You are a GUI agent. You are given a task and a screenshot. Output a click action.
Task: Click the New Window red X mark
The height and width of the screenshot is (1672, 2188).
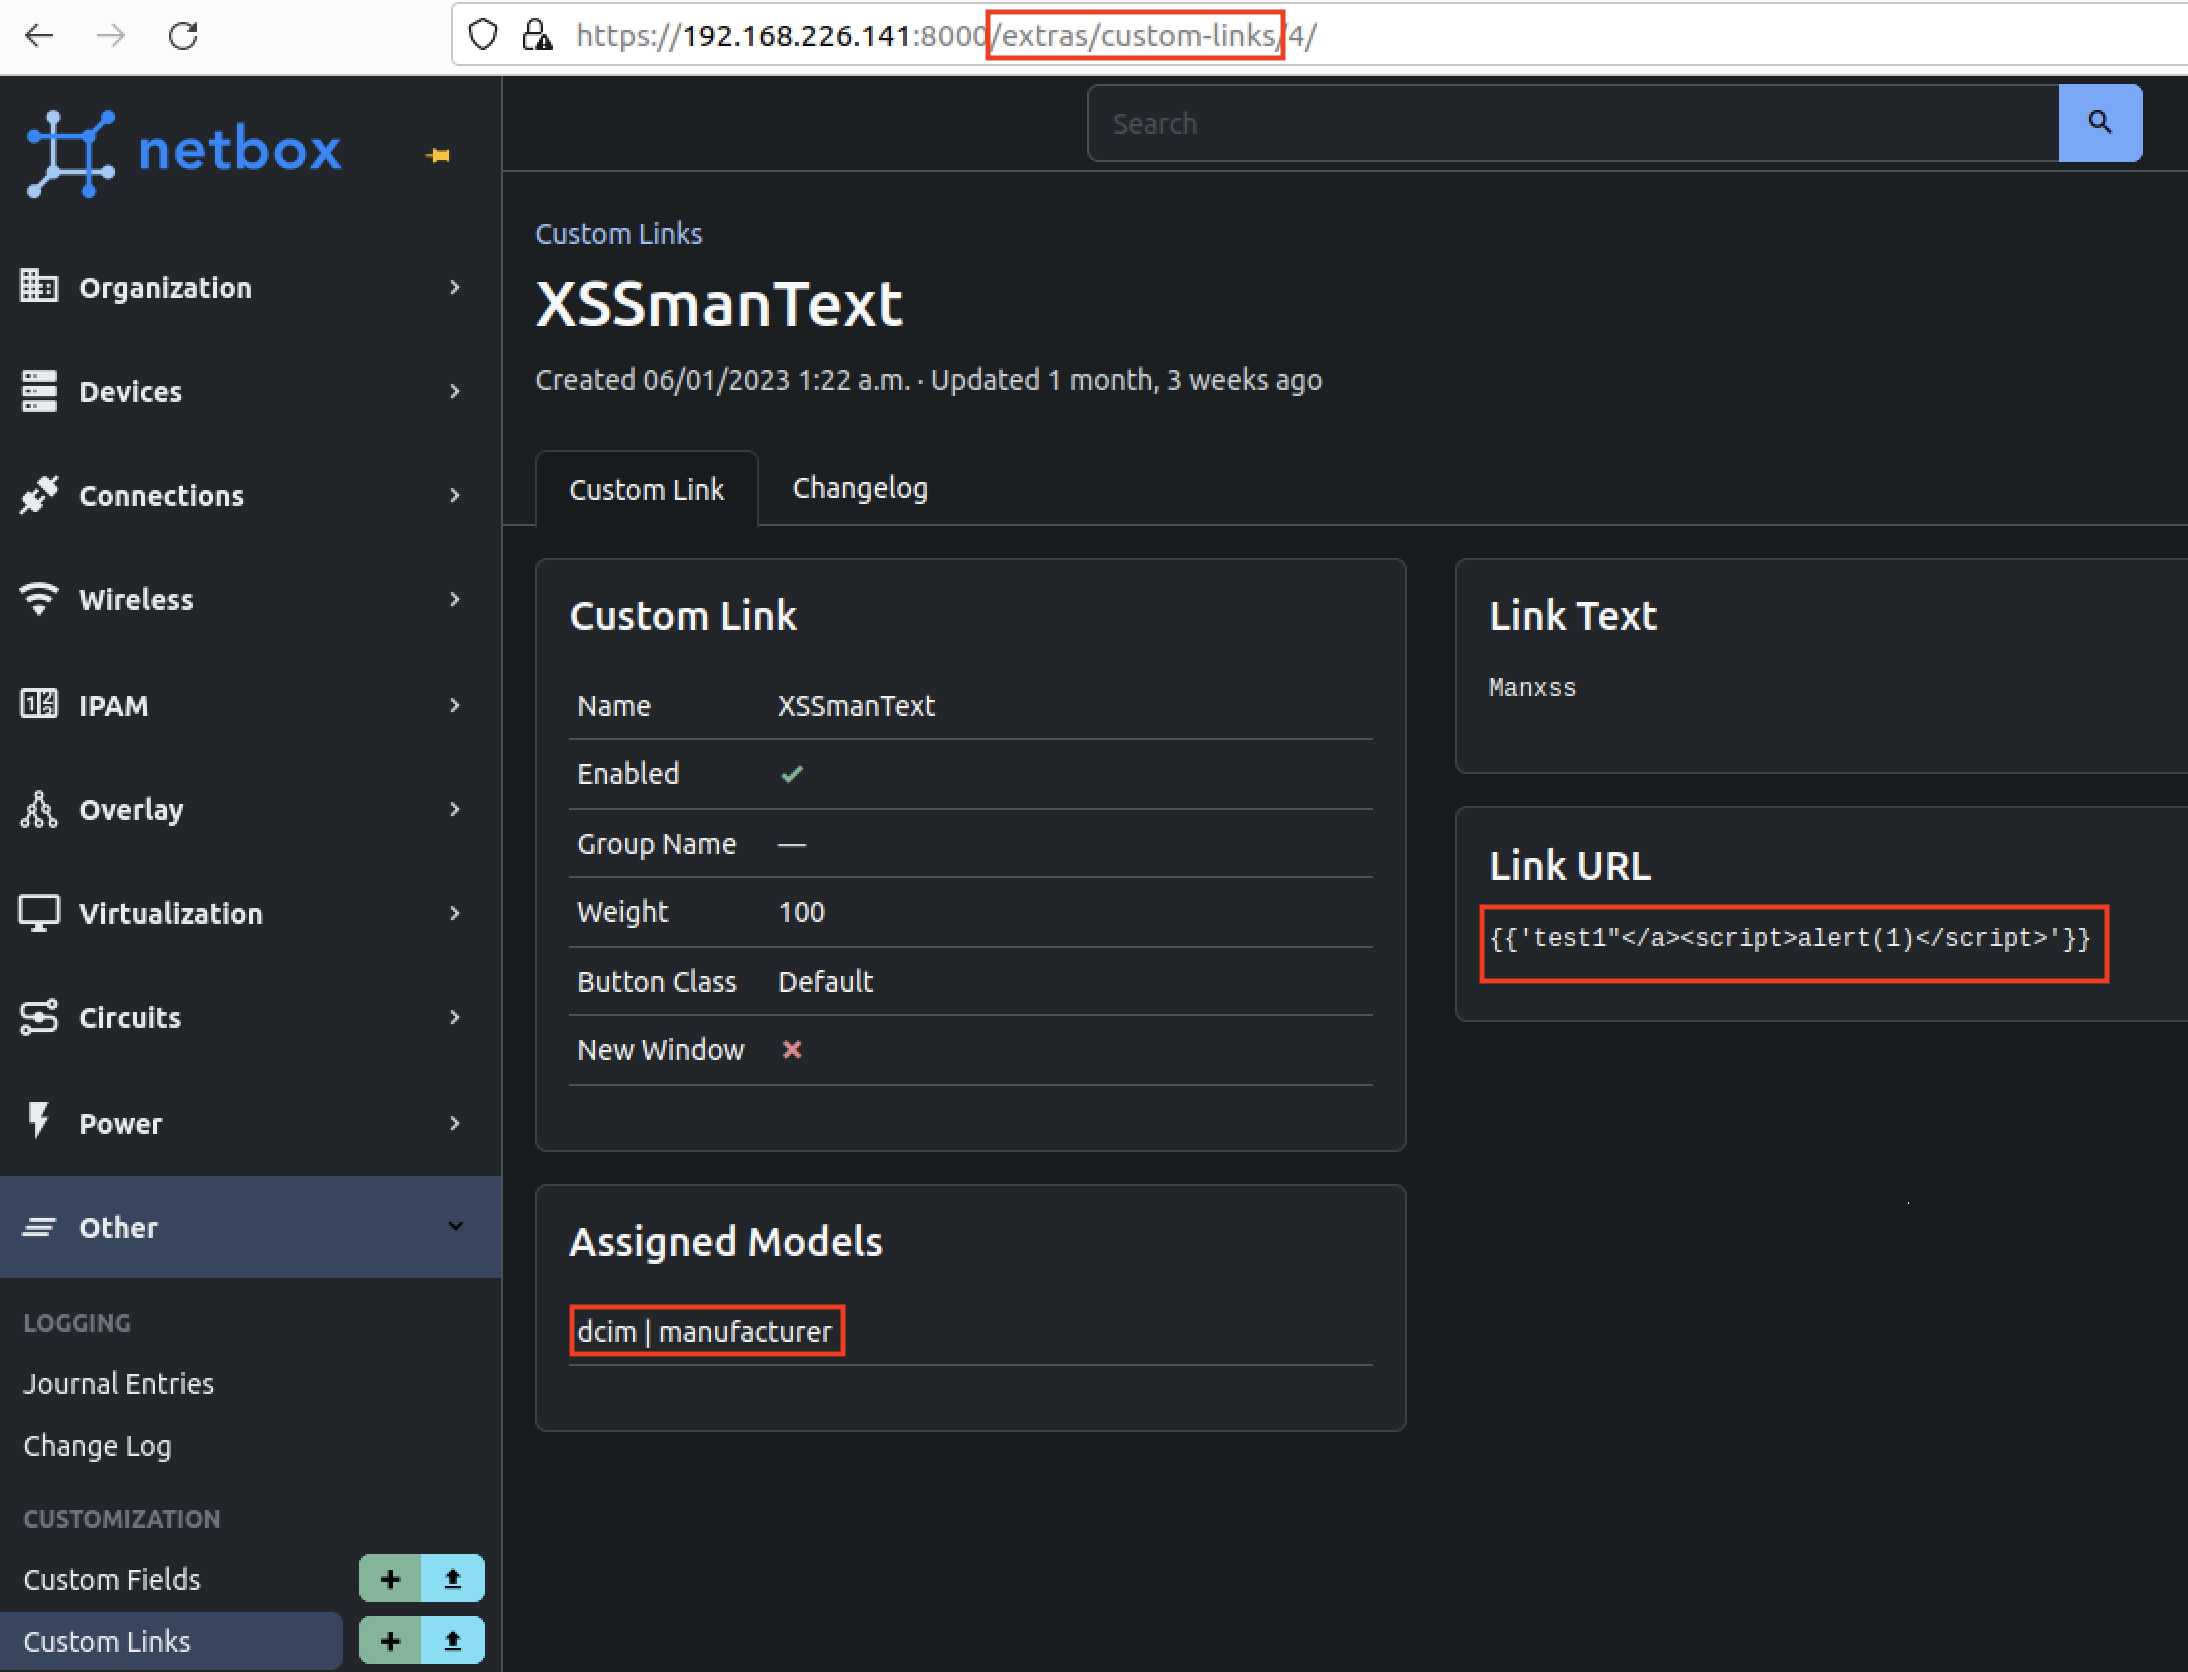(792, 1049)
